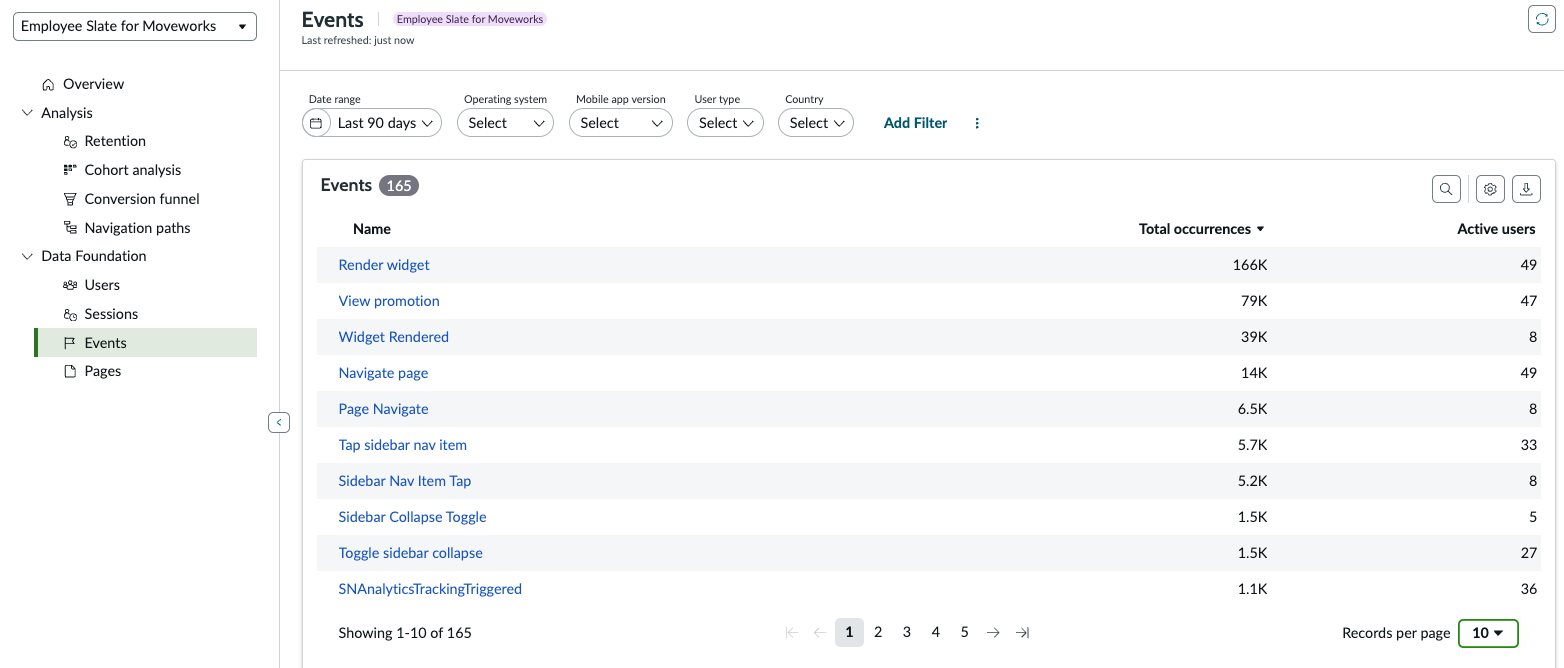Open the events table search icon
This screenshot has height=668, width=1564.
(x=1446, y=188)
